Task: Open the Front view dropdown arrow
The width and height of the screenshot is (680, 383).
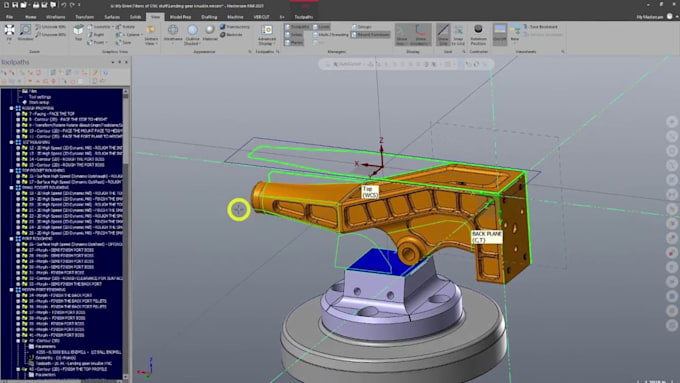Action: [x=108, y=43]
